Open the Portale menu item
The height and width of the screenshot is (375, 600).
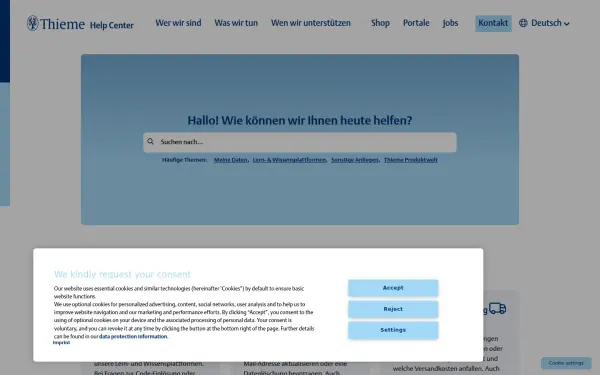coord(416,23)
